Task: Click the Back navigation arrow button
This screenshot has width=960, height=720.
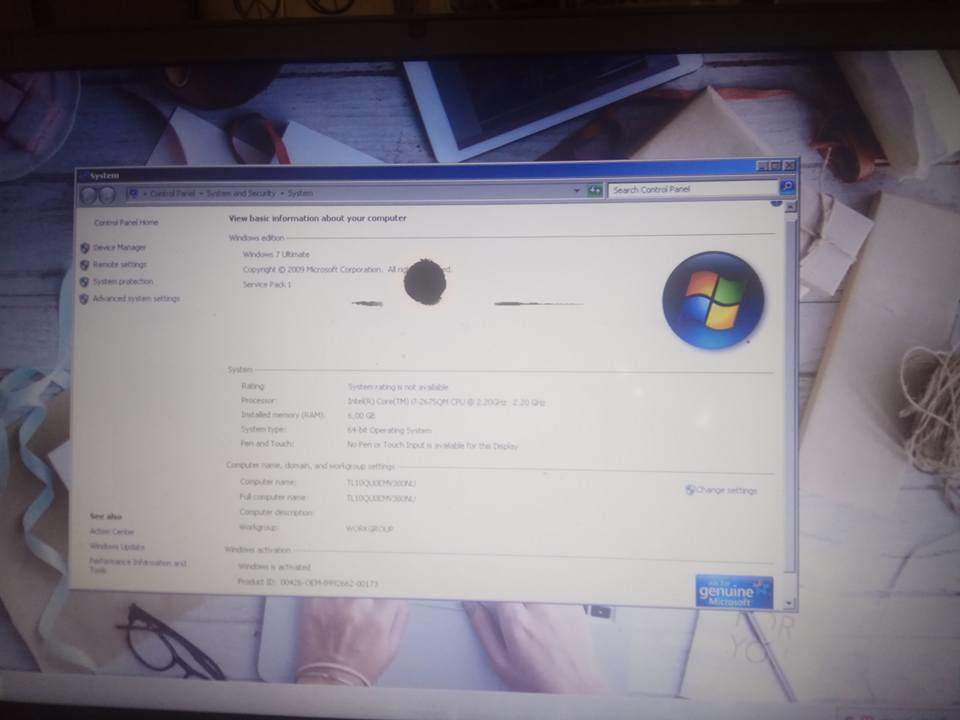Action: 88,195
